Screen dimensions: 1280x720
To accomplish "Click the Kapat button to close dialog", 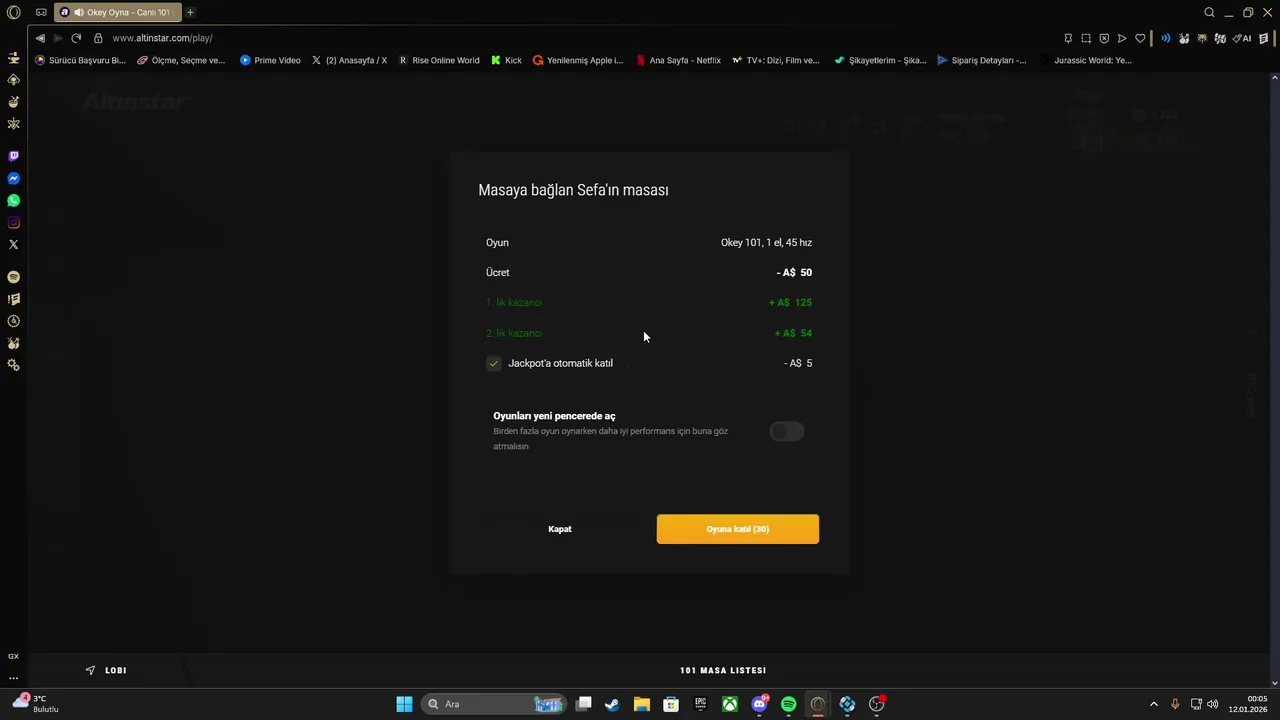I will coord(560,529).
